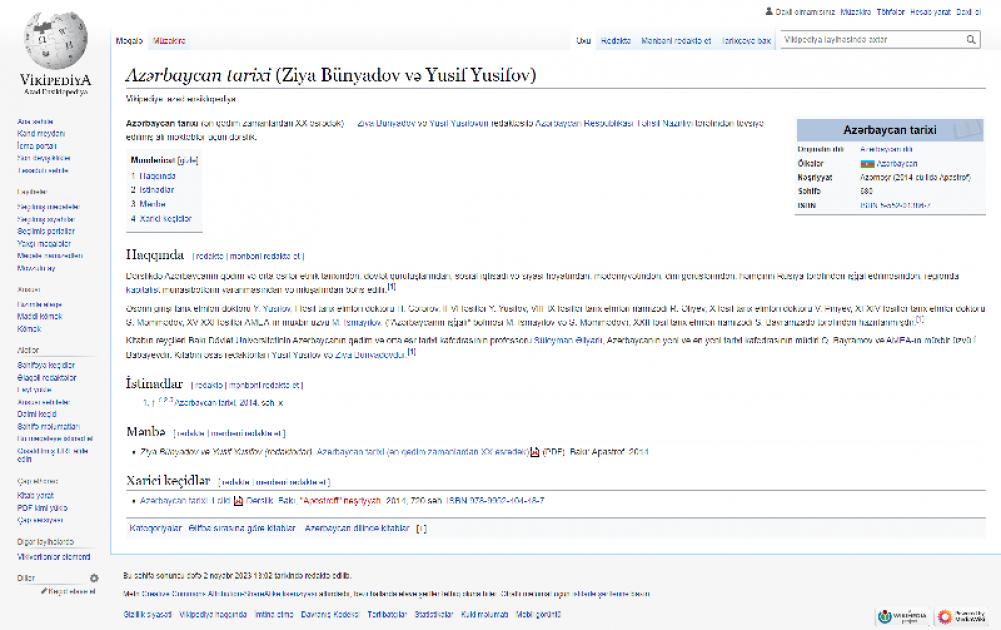Image resolution: width=1001 pixels, height=630 pixels.
Task: Open the languages settings gear icon
Action: (x=94, y=578)
